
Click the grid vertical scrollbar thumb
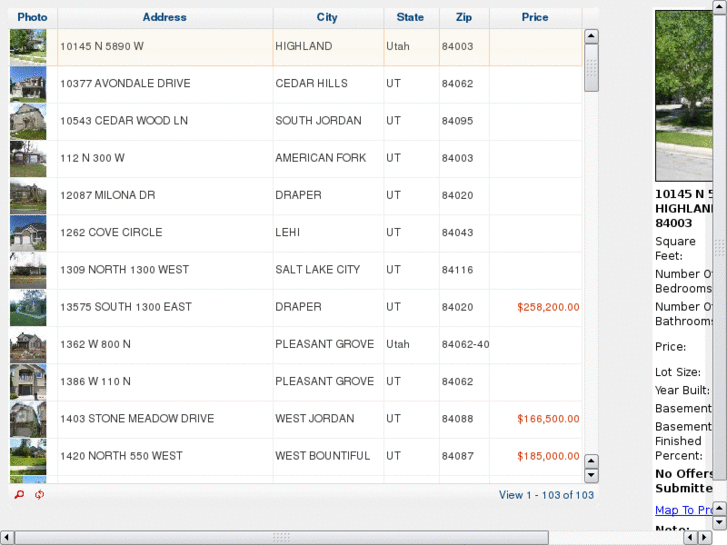pyautogui.click(x=591, y=68)
